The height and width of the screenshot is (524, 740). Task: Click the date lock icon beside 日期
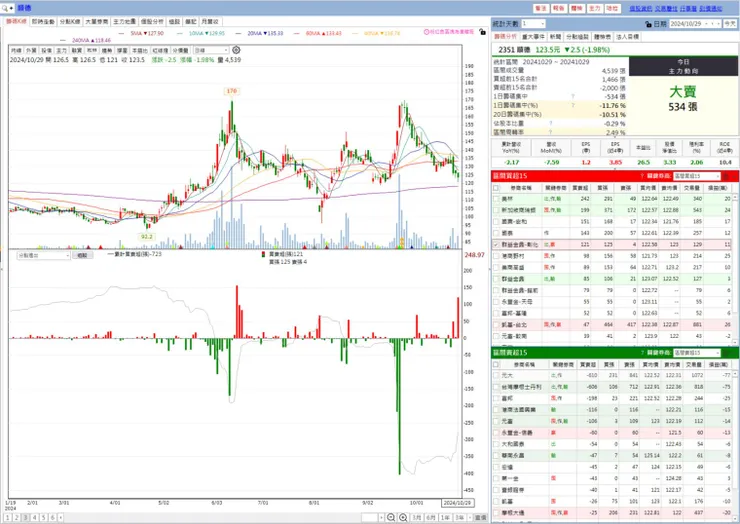pos(648,24)
